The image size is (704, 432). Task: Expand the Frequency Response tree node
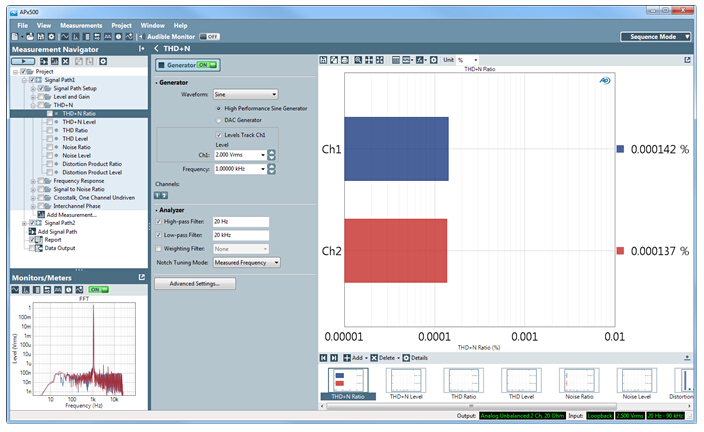pos(33,181)
